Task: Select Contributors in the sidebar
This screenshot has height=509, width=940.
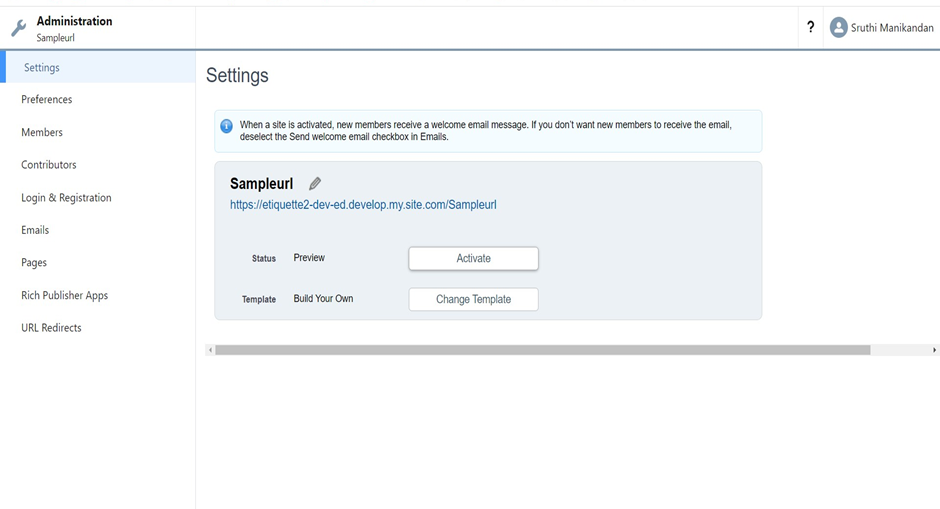Action: click(x=49, y=165)
